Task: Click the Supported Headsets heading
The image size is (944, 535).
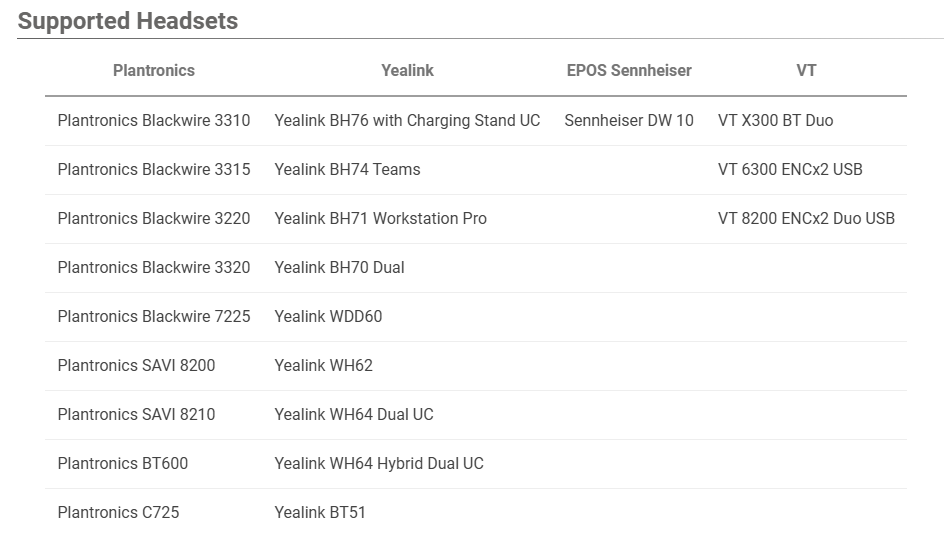Action: click(128, 21)
